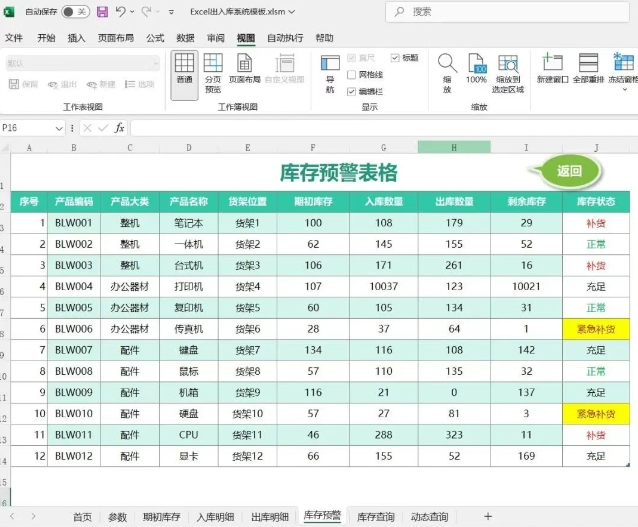The image size is (638, 527).
Task: Select the 显卡 product name cell
Action: (188, 456)
